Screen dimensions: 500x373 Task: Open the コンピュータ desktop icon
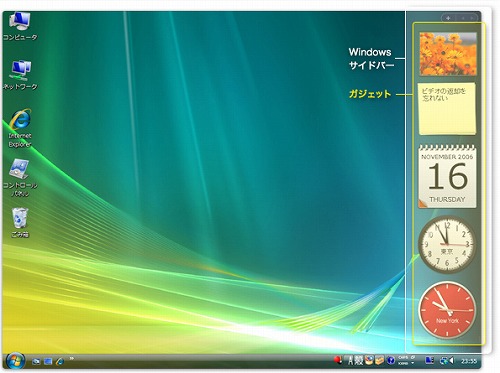[20, 26]
